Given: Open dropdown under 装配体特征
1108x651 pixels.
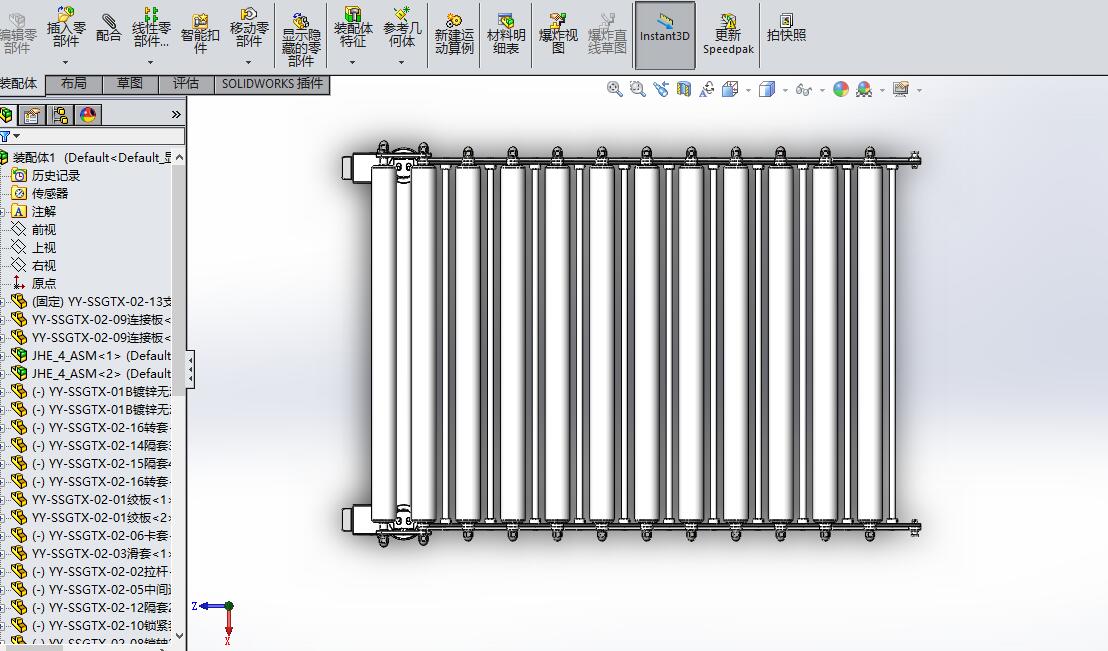Looking at the screenshot, I should tap(353, 62).
